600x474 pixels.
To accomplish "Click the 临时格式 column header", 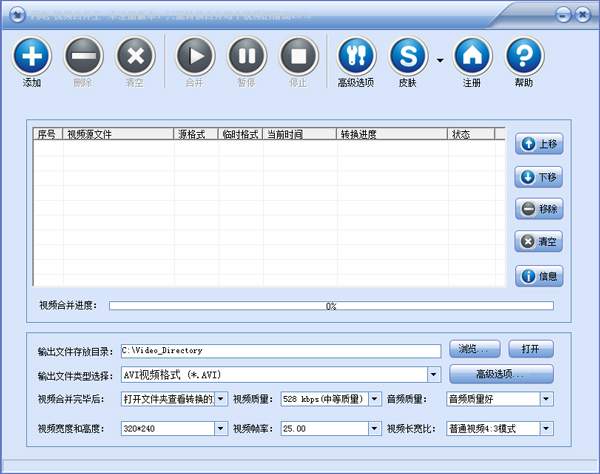I will pos(240,134).
